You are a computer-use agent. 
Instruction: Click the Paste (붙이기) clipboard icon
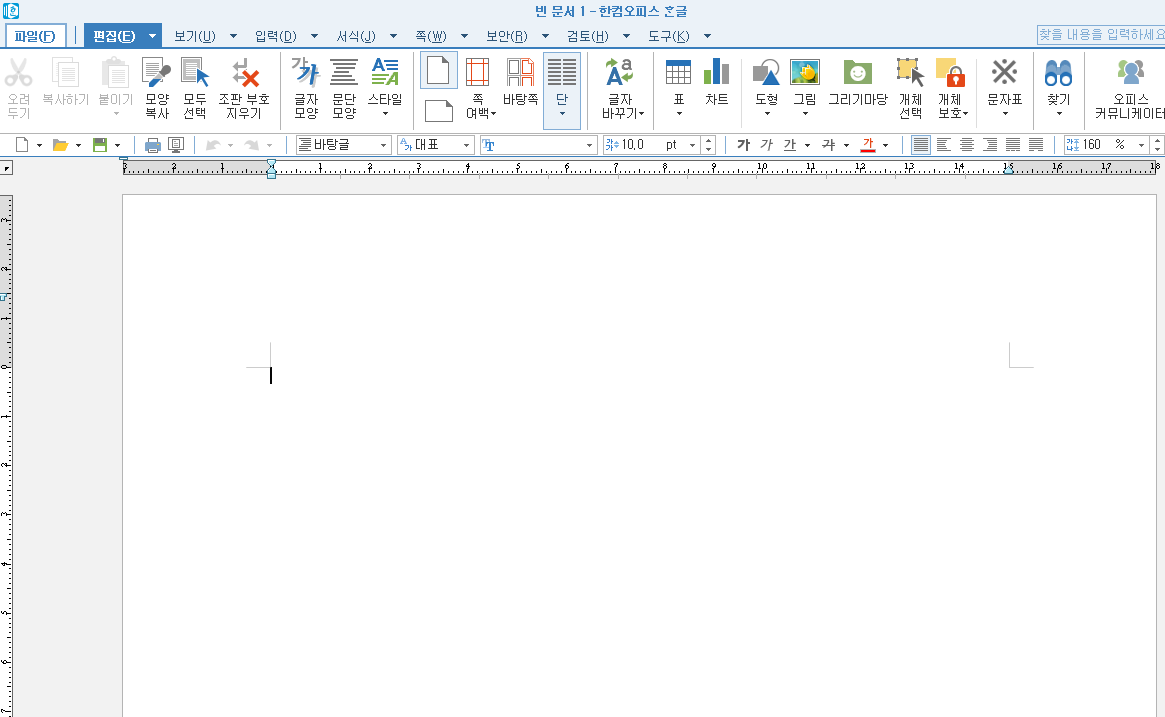click(115, 74)
